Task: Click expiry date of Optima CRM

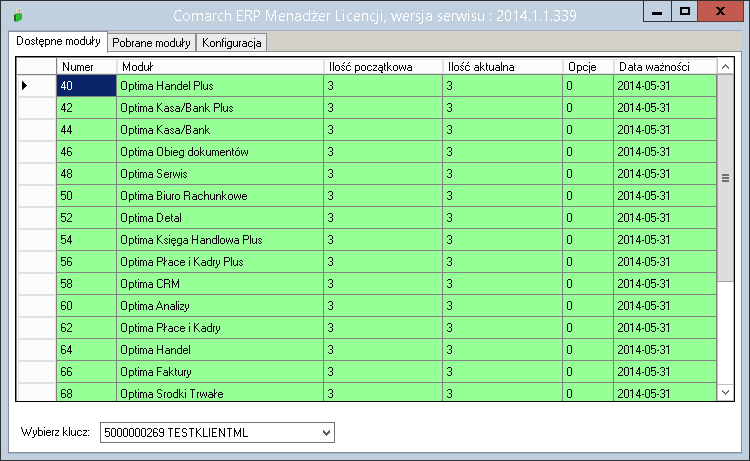Action: [665, 284]
